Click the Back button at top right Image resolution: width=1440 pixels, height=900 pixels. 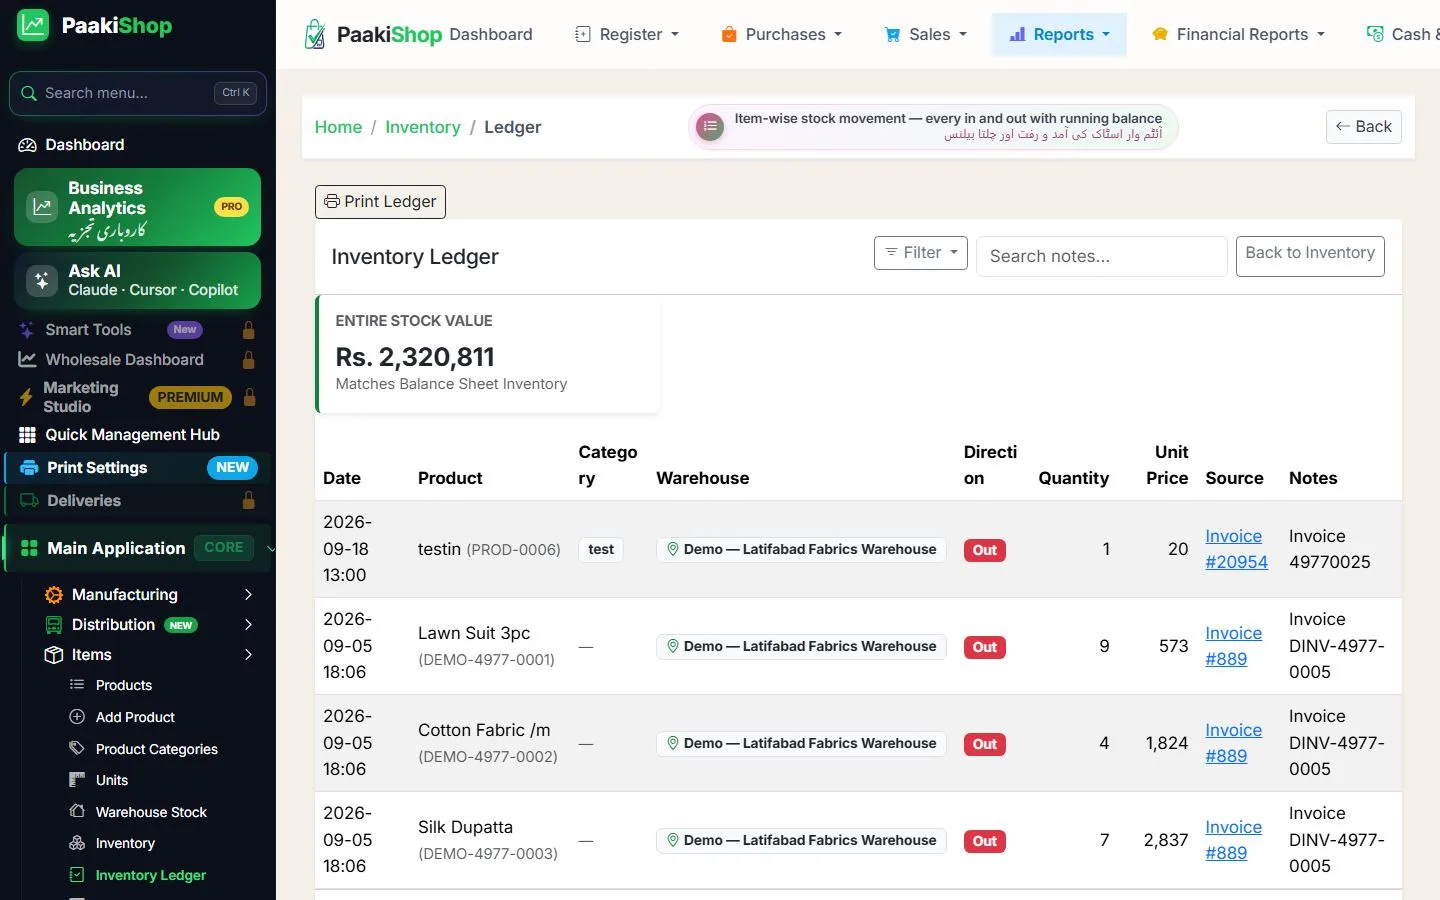(1364, 127)
